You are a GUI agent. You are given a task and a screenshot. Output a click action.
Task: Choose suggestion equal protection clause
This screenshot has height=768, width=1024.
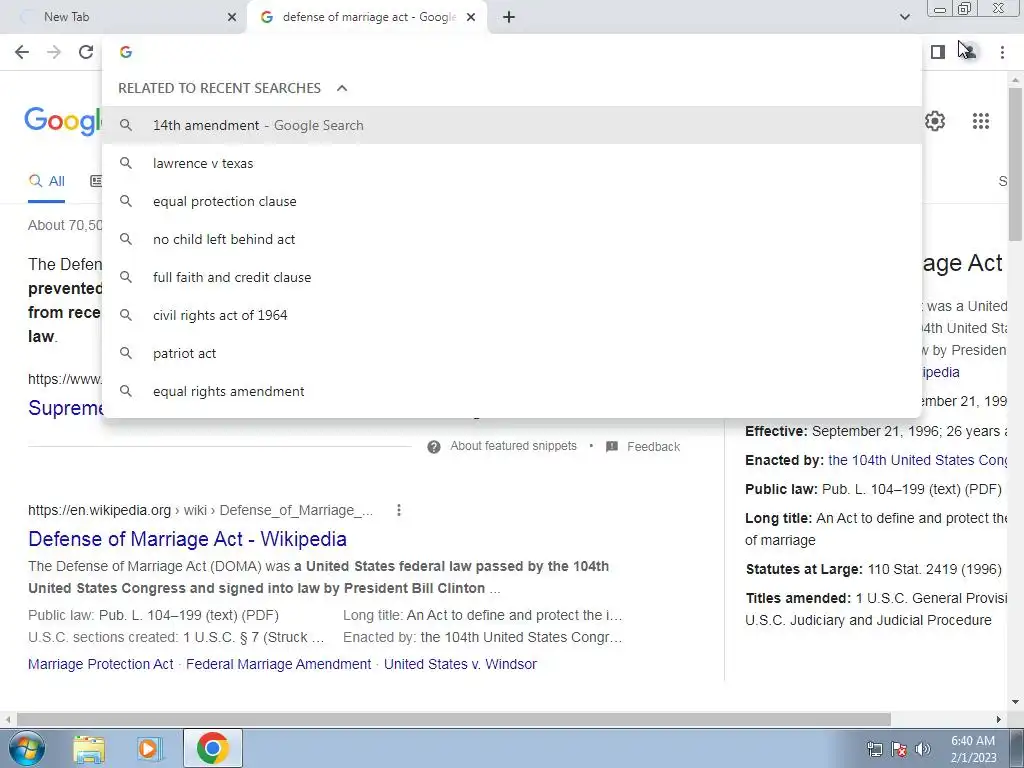(512, 201)
